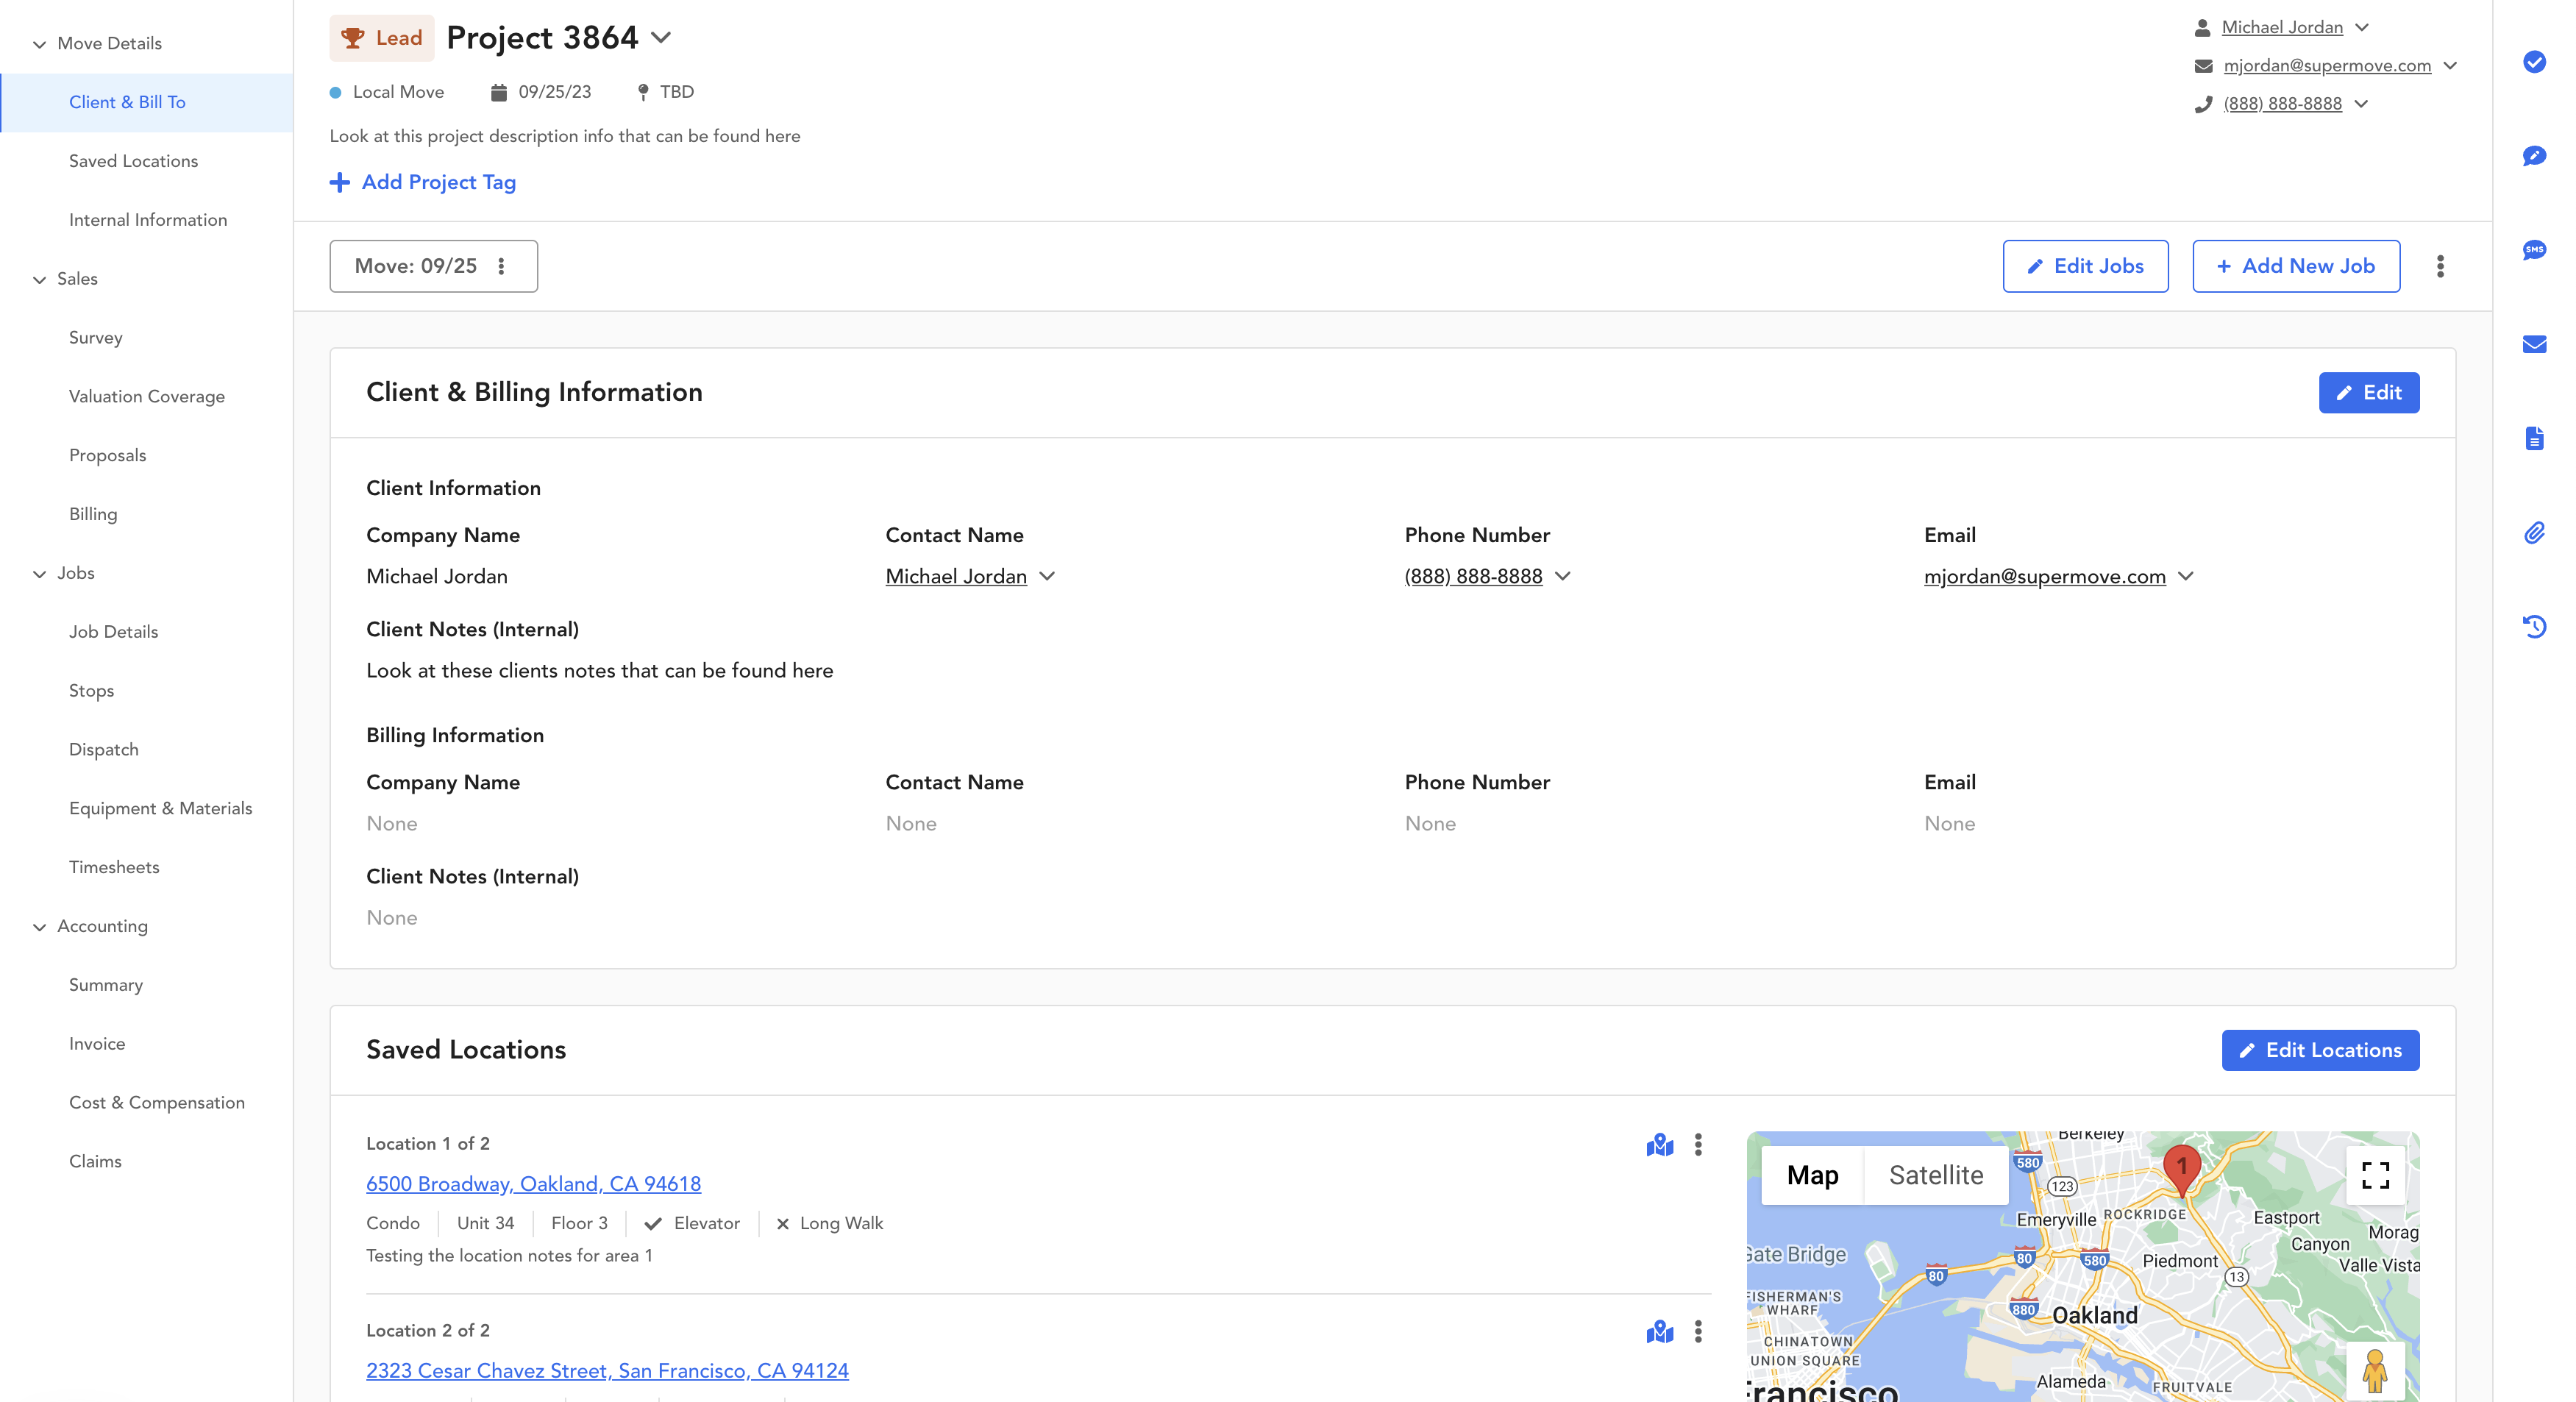Open Proposals in sidebar
2576x1402 pixels.
[x=107, y=456]
